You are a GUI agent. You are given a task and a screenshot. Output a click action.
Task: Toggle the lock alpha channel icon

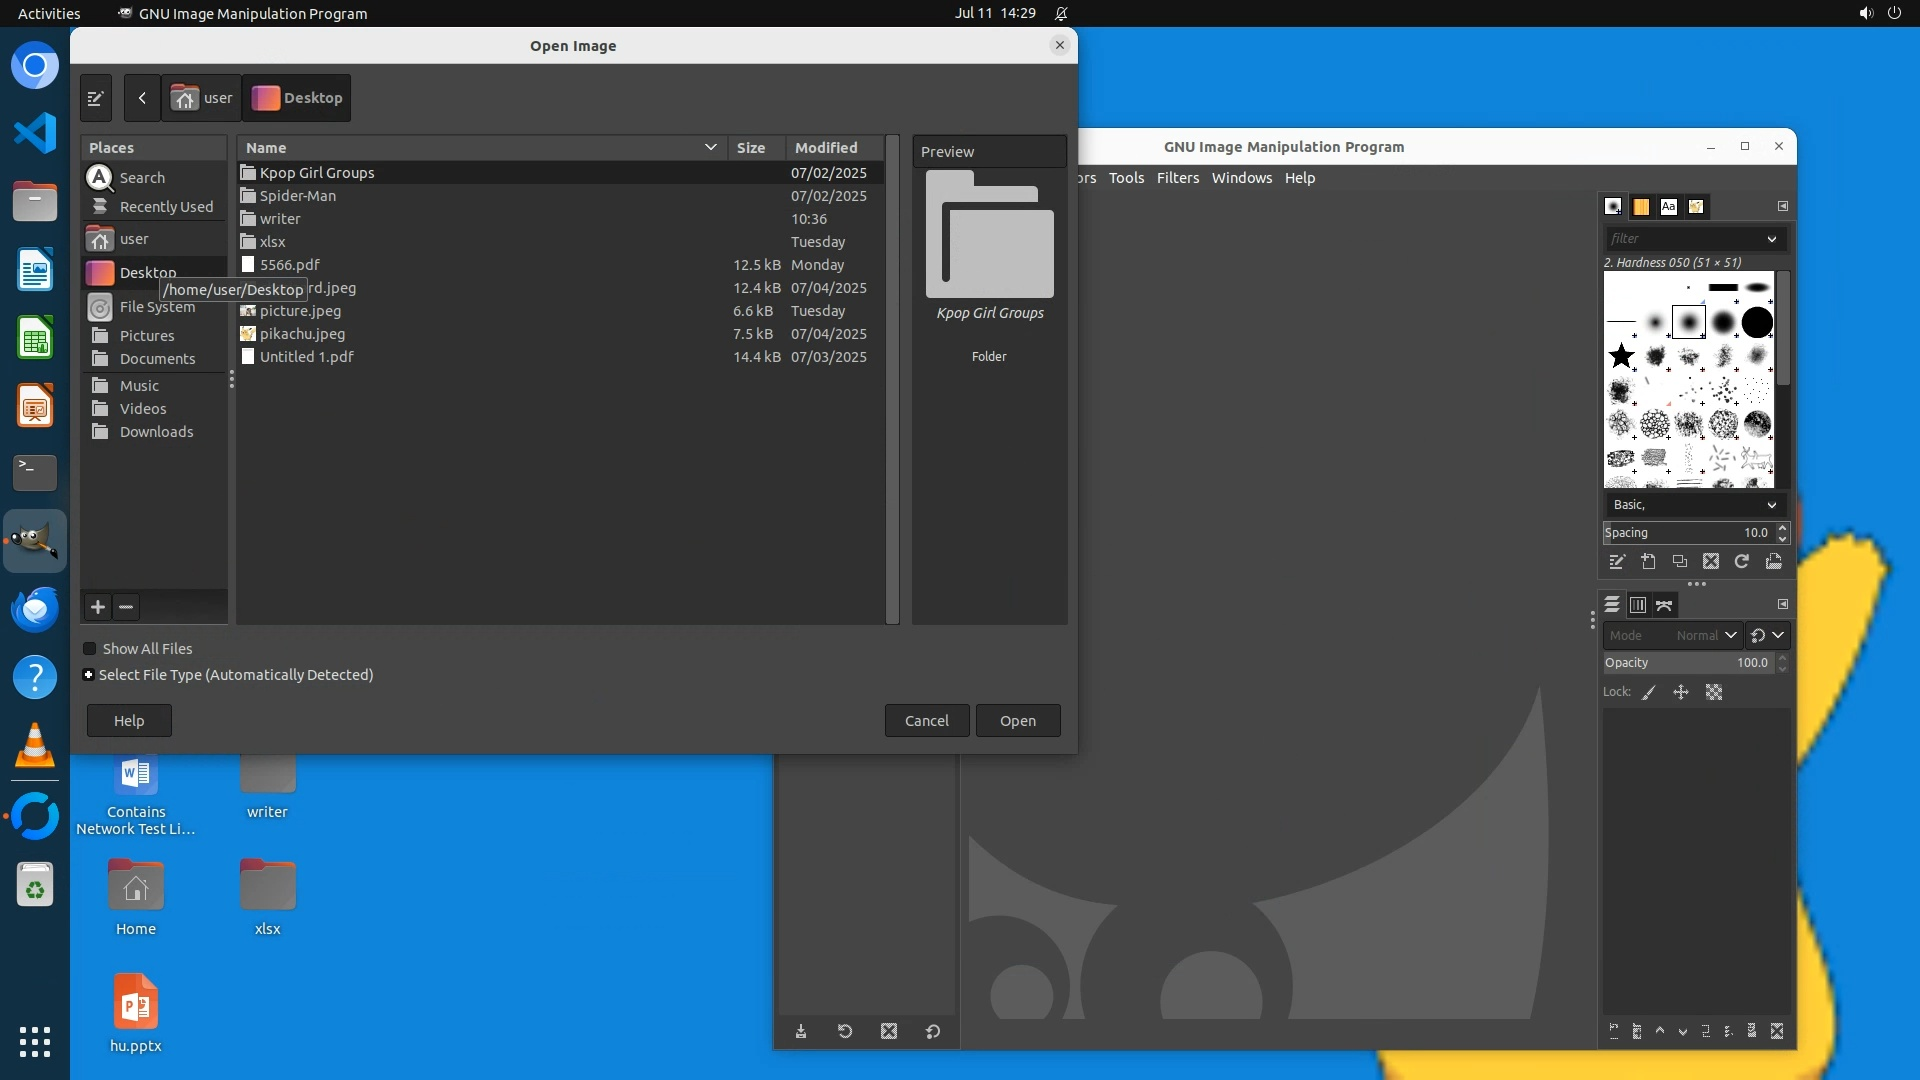[x=1714, y=692]
